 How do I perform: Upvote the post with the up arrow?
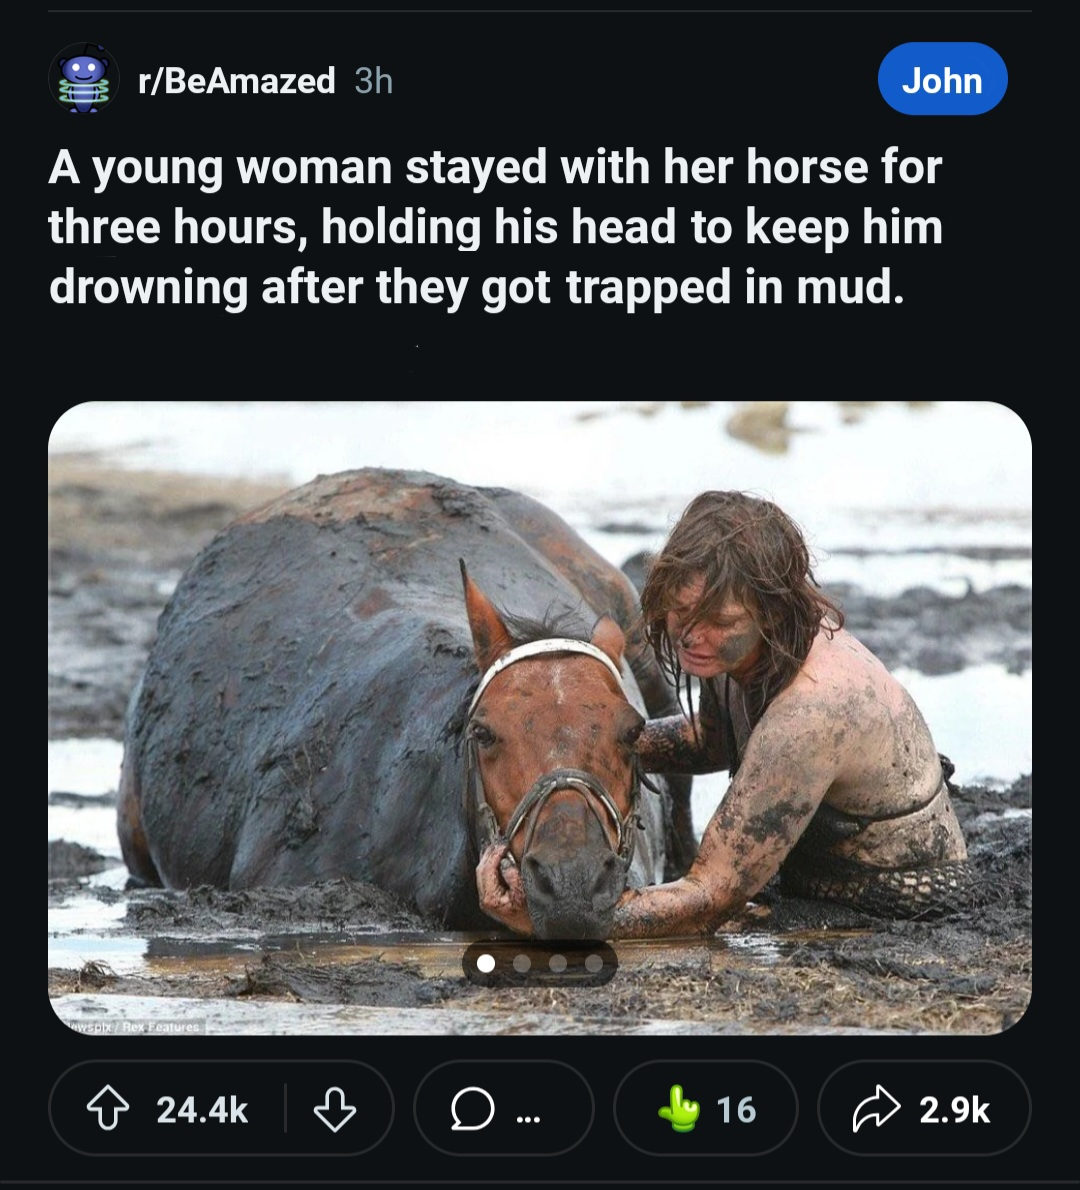click(108, 1110)
